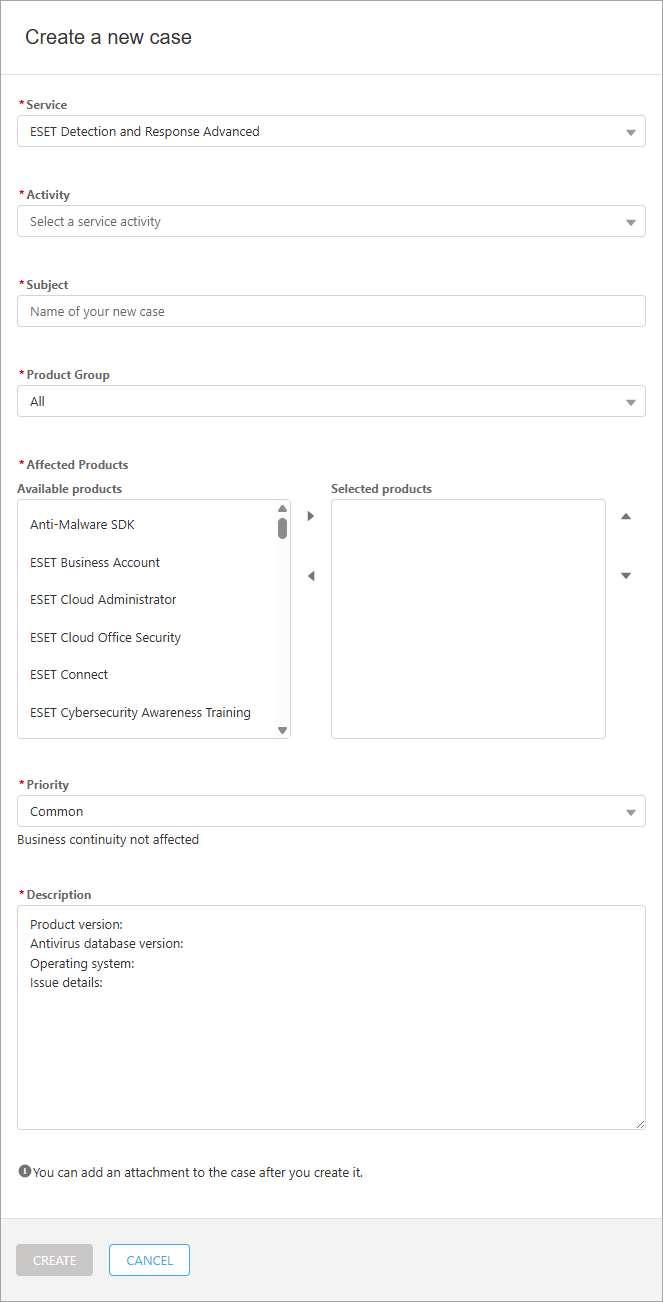Expand the ESET Detection and Response Advanced service selector
The width and height of the screenshot is (663, 1302).
tap(330, 131)
